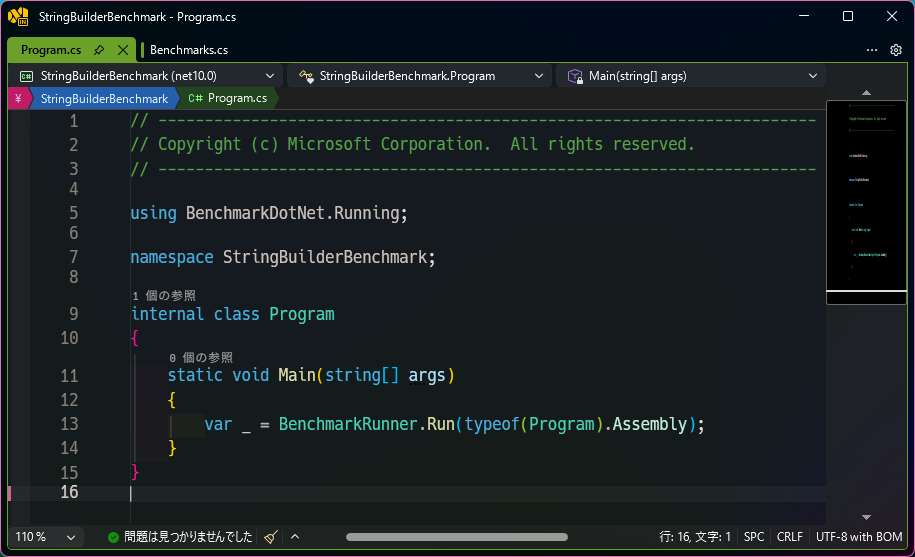Click the scroll up arrow of the minimap
915x557 pixels.
tap(867, 93)
